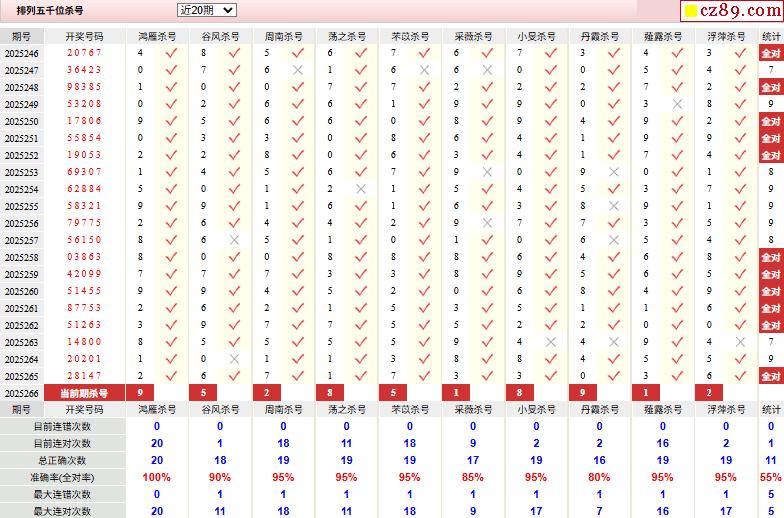
Task: Click the 准确率(全对率) row label
Action: point(62,478)
